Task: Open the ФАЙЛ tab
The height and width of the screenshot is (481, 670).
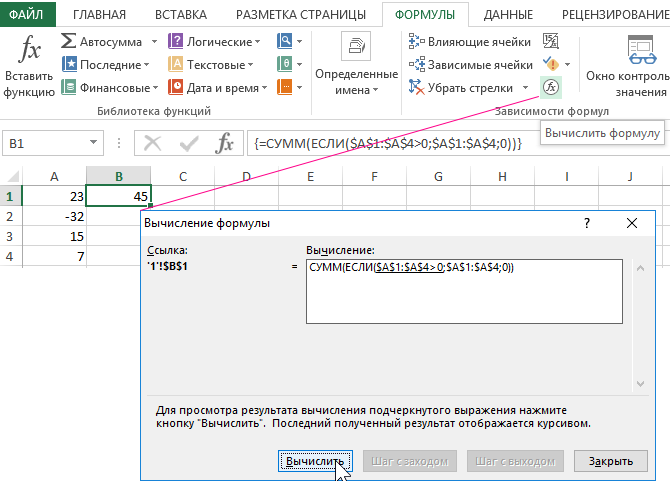Action: 27,15
